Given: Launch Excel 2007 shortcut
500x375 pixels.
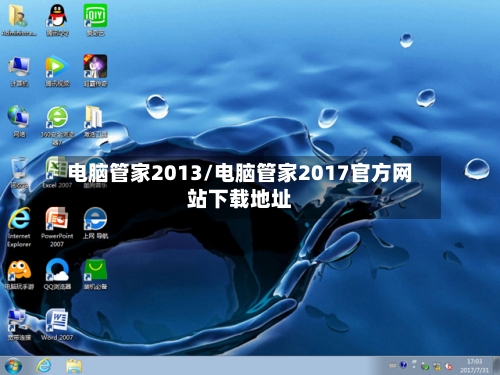Looking at the screenshot, I should (57, 173).
